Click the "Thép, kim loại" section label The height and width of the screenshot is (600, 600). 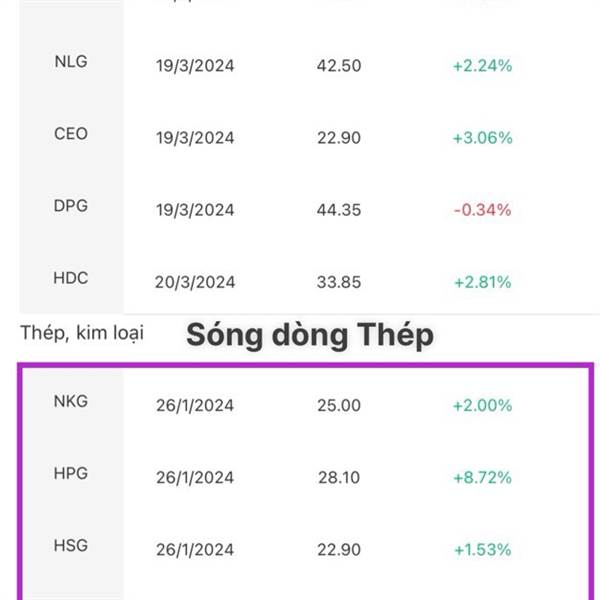[82, 333]
